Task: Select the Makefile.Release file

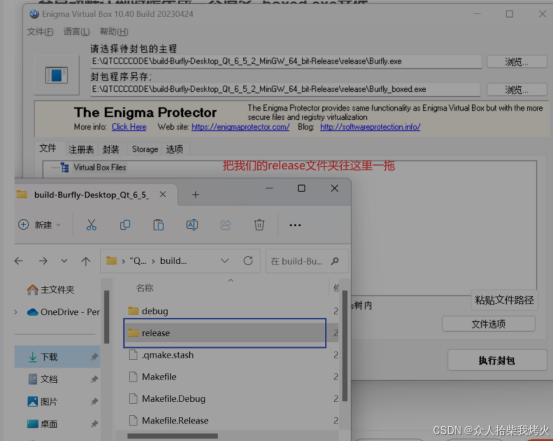Action: [175, 420]
